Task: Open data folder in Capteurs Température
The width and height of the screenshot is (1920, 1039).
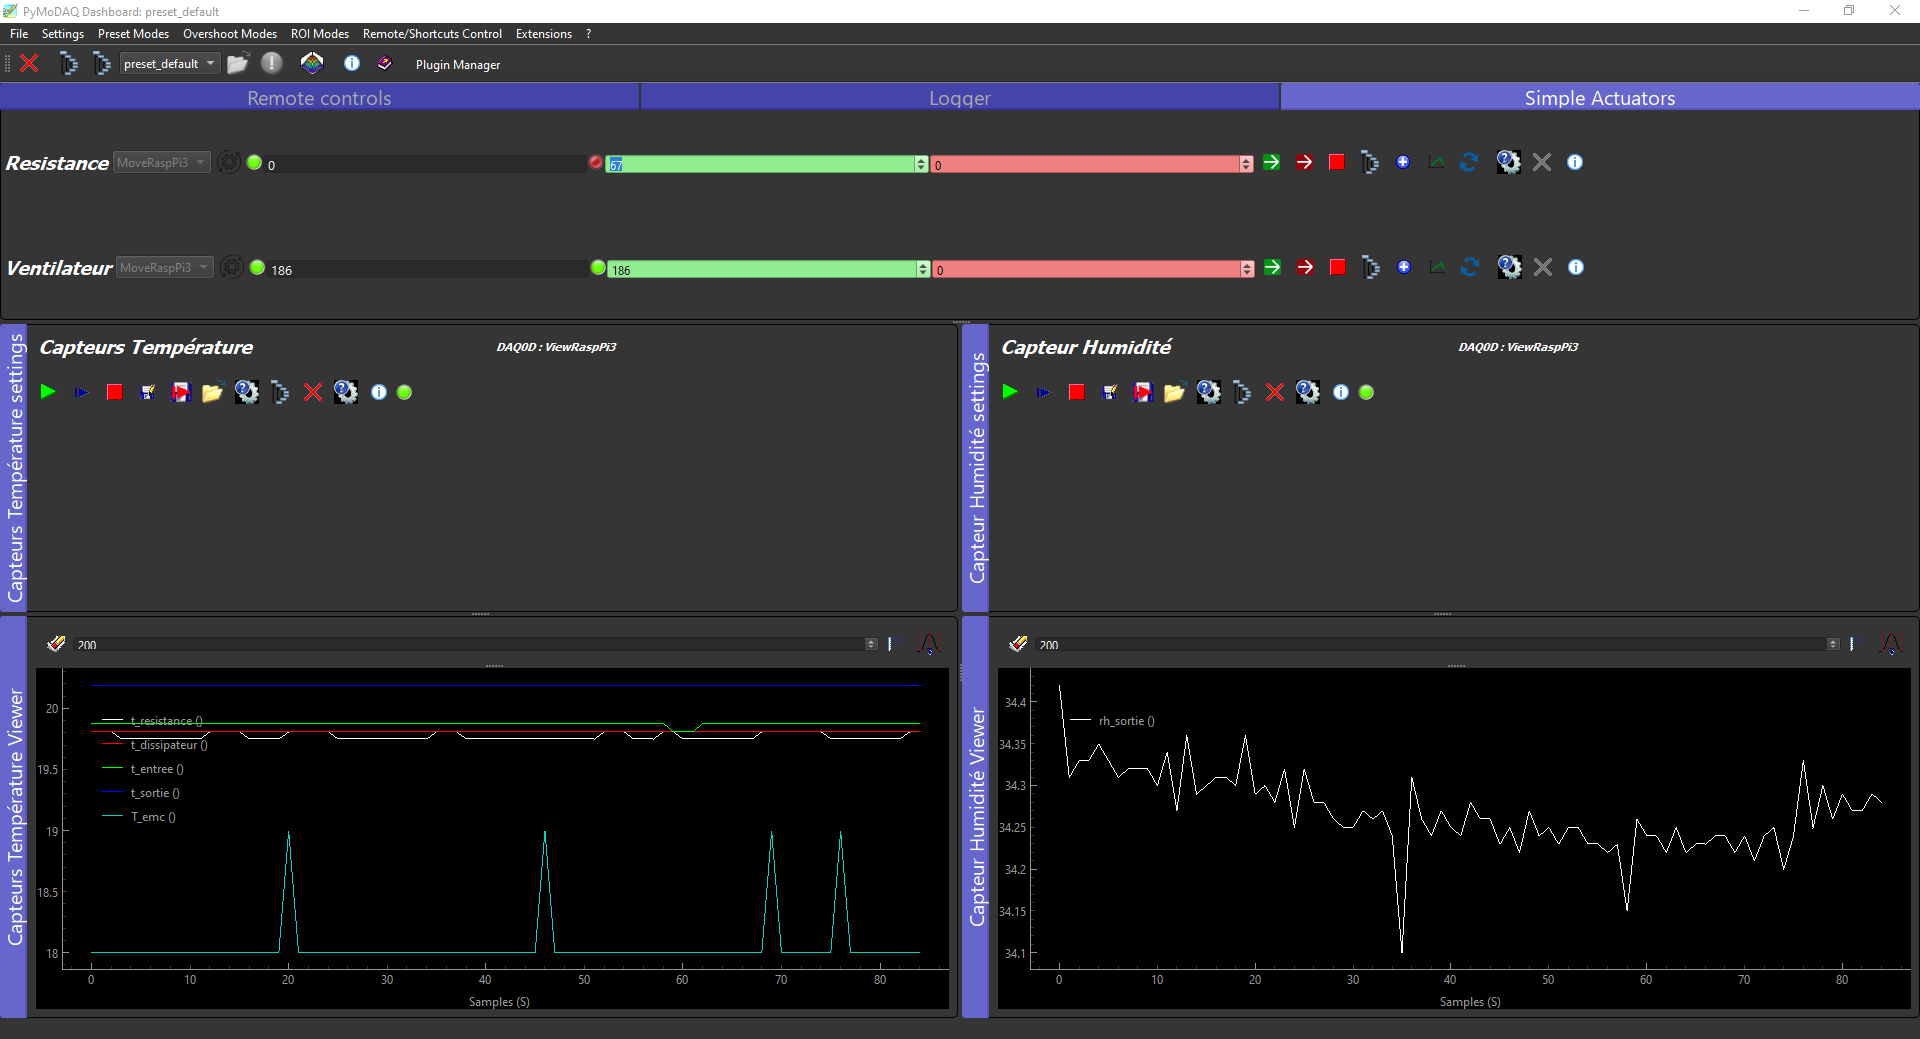Action: (212, 392)
